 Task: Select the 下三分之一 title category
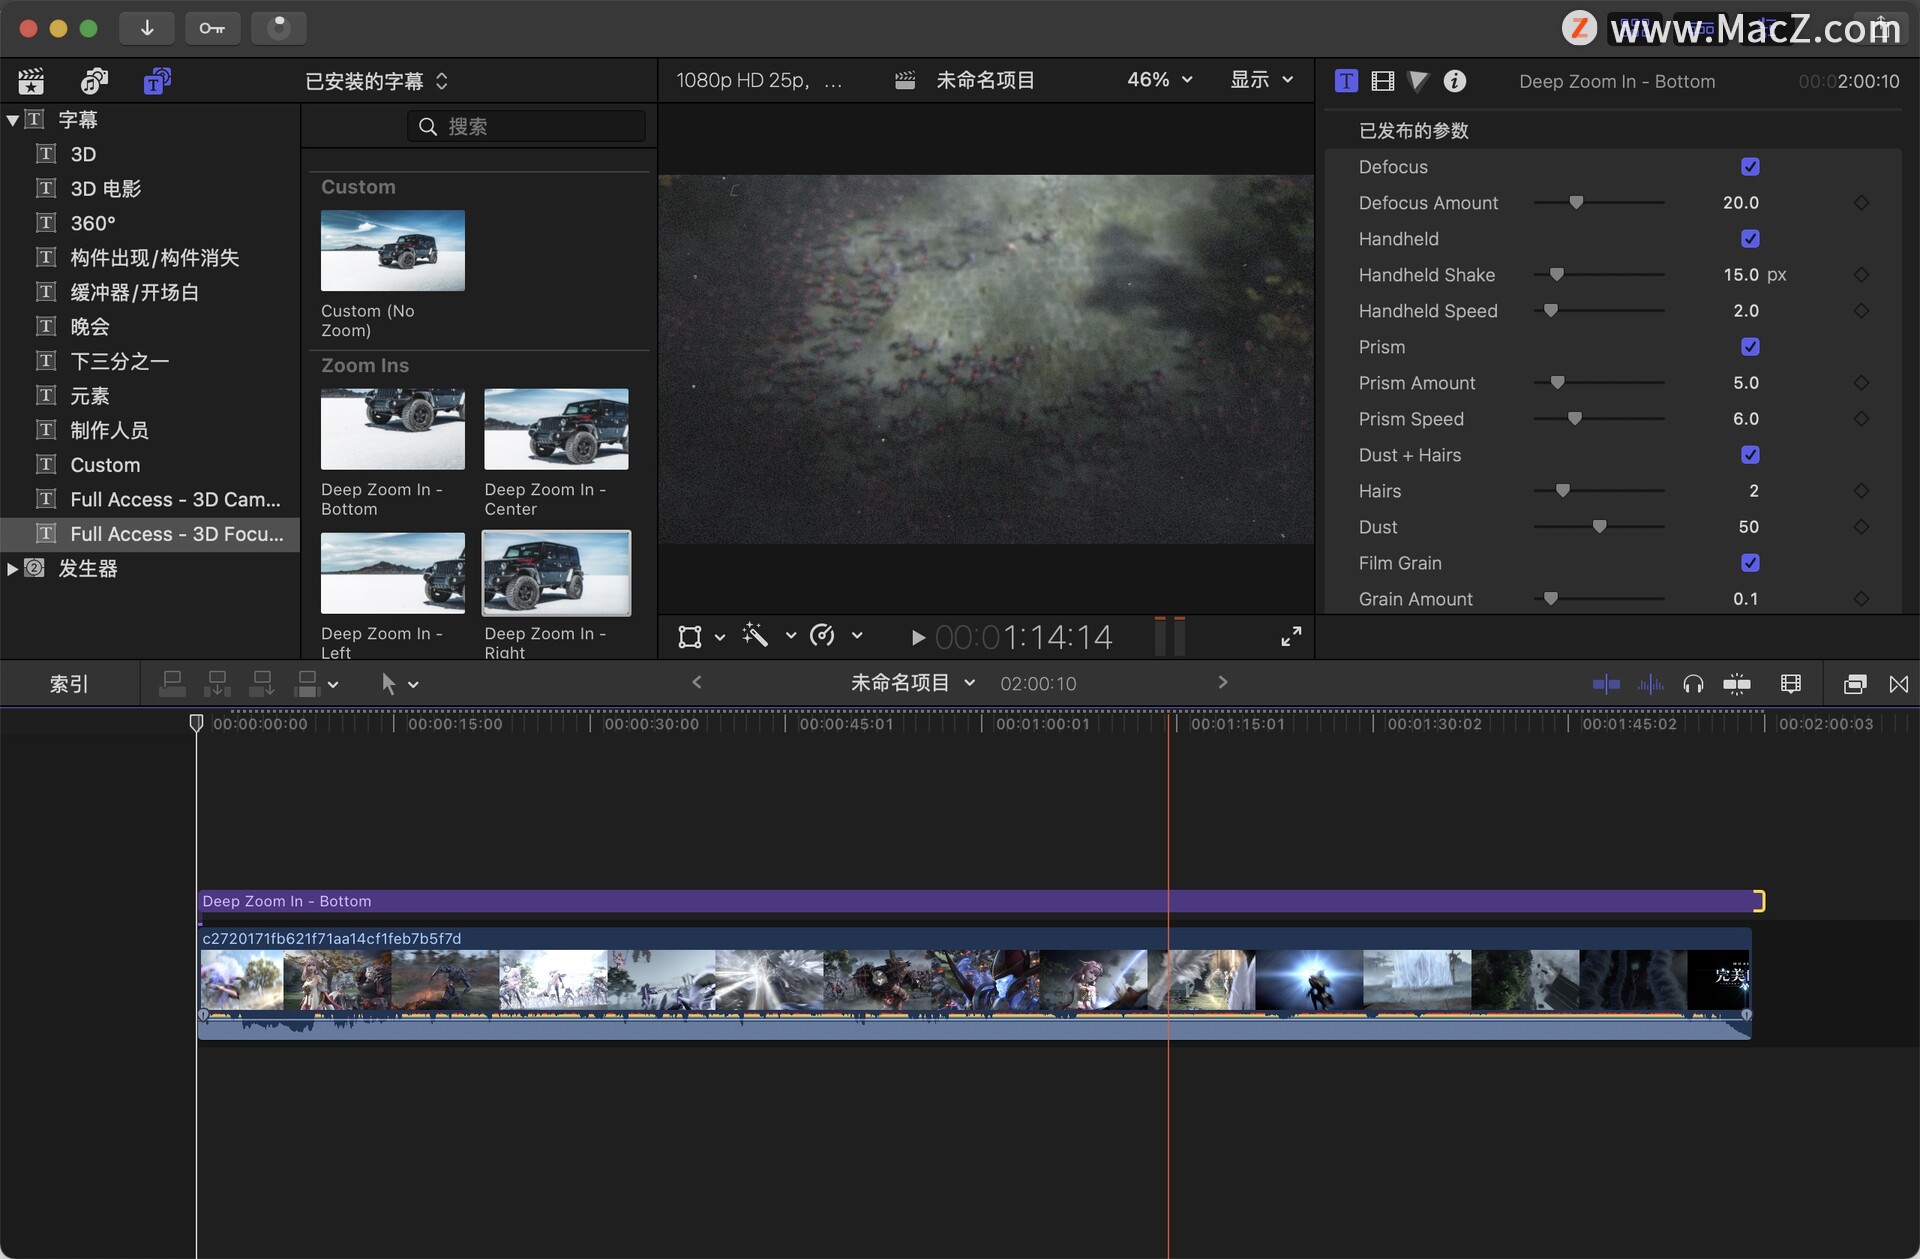pyautogui.click(x=119, y=361)
